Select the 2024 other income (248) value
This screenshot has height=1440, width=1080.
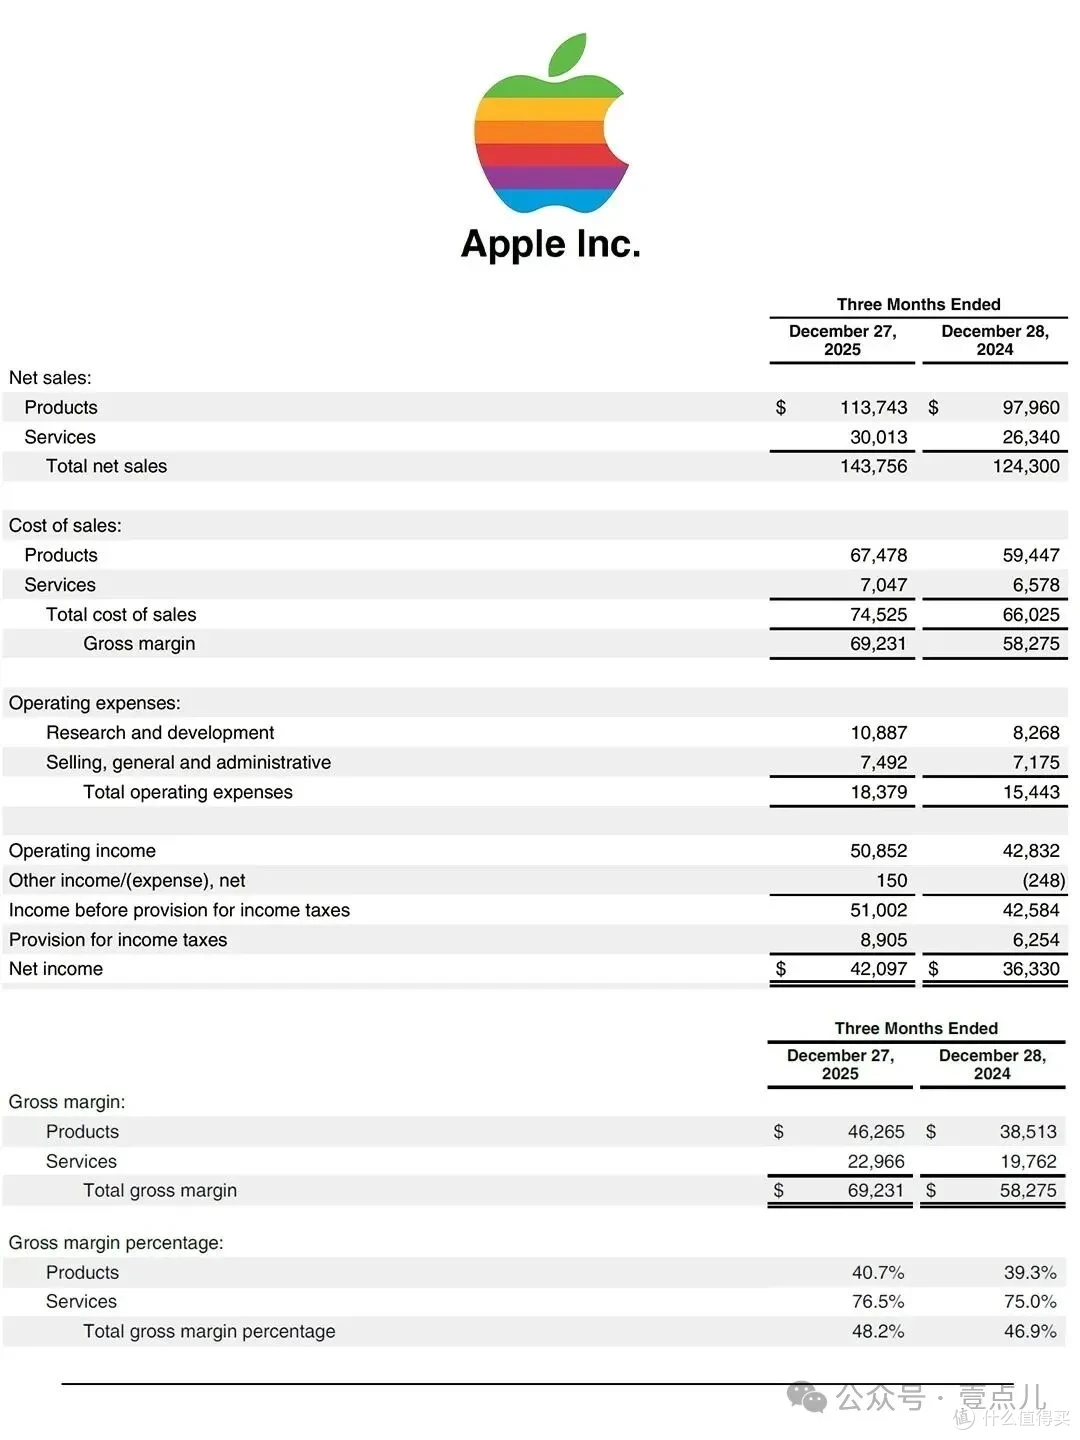(x=1043, y=881)
